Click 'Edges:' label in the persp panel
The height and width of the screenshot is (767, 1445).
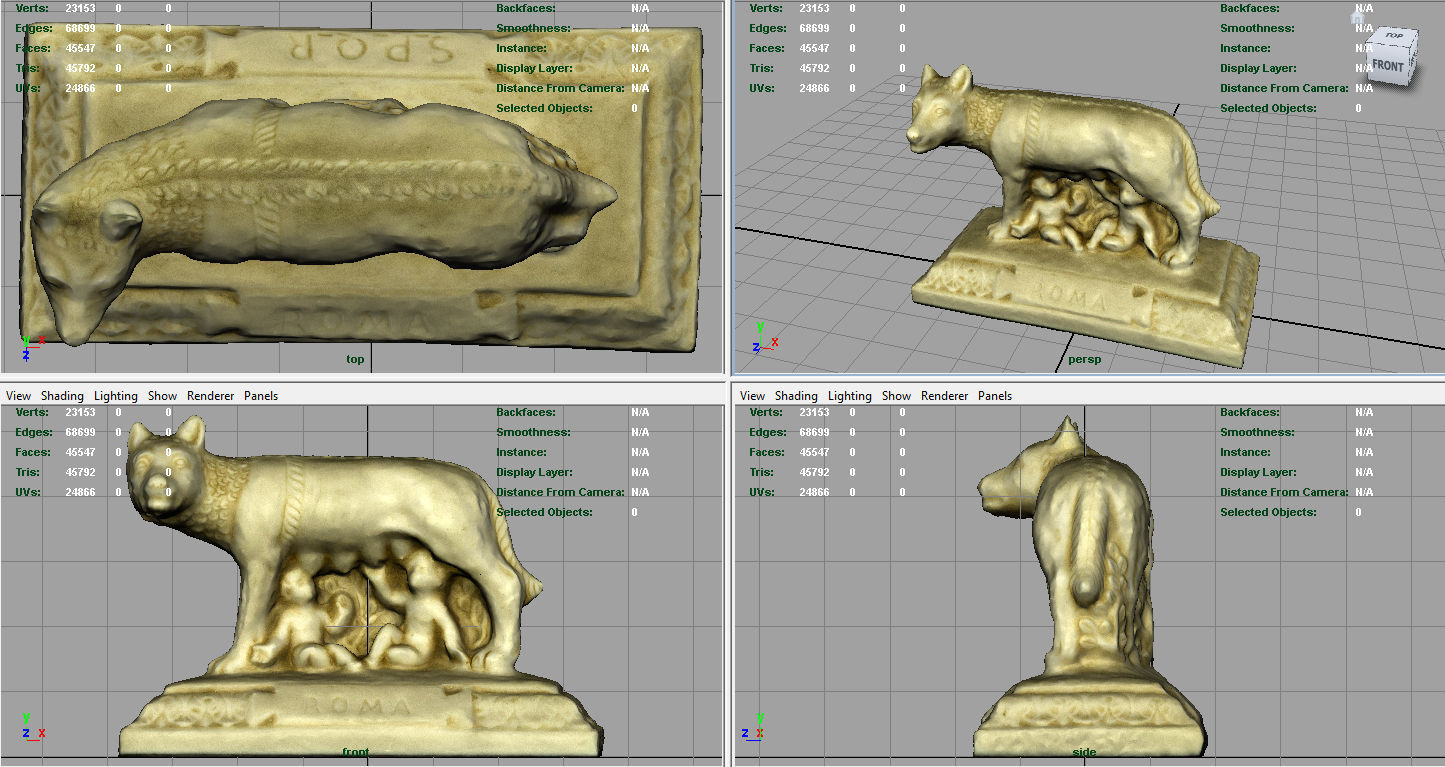[x=768, y=28]
